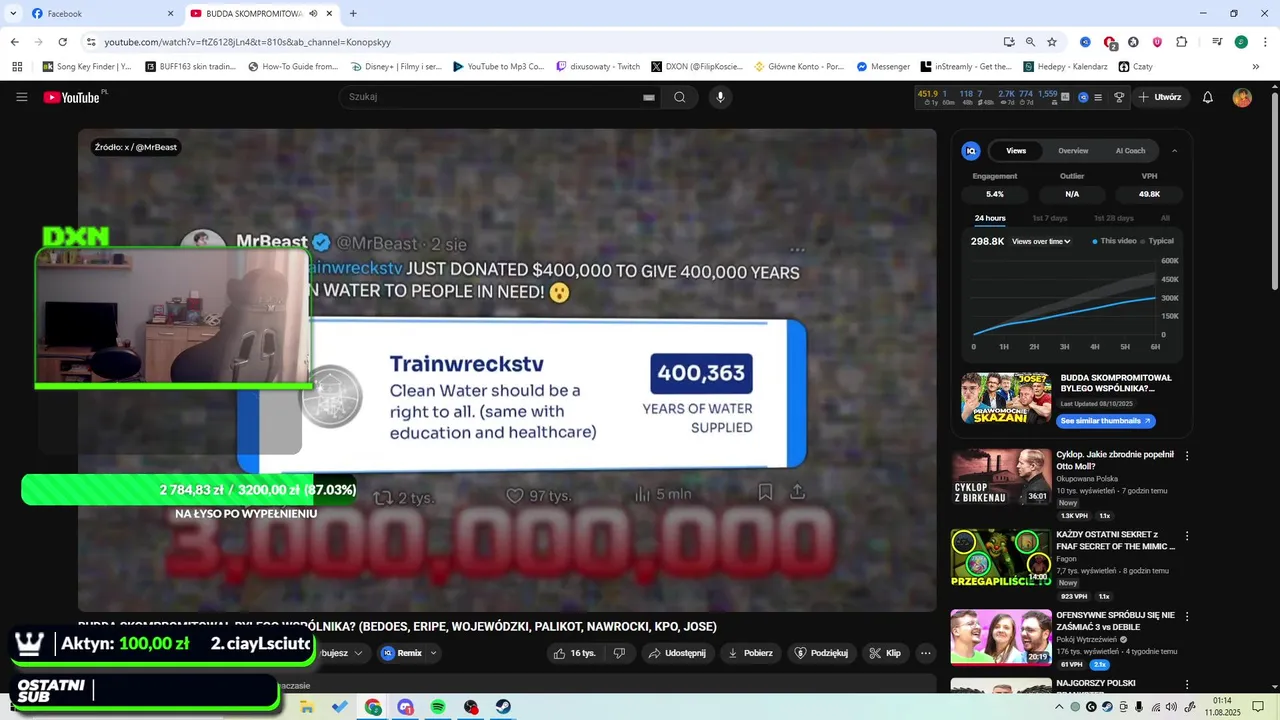Click Udostępnij share button
Image resolution: width=1280 pixels, height=720 pixels.
point(677,653)
